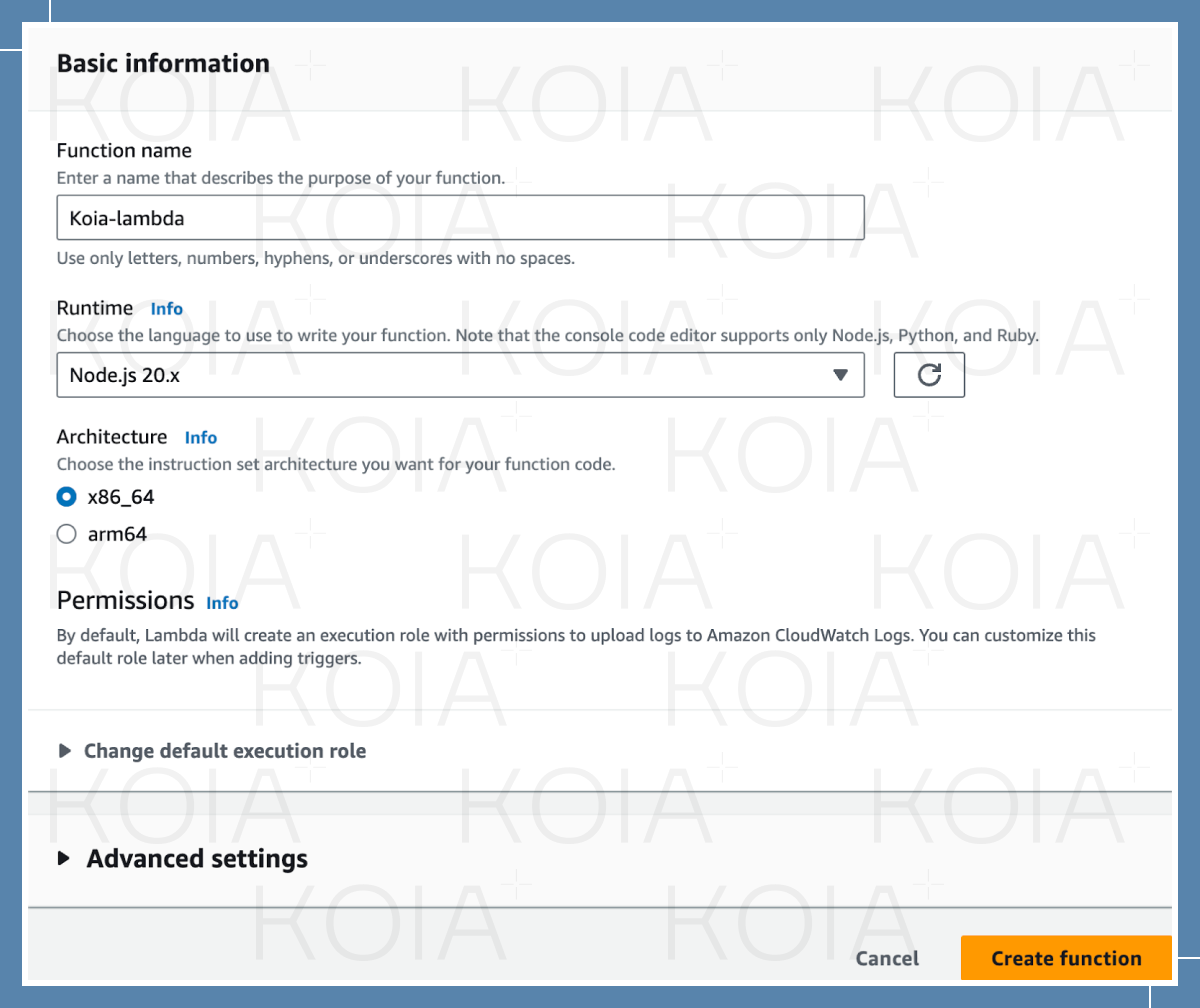Click the refresh runtime list icon button
The height and width of the screenshot is (1008, 1200).
coord(929,375)
